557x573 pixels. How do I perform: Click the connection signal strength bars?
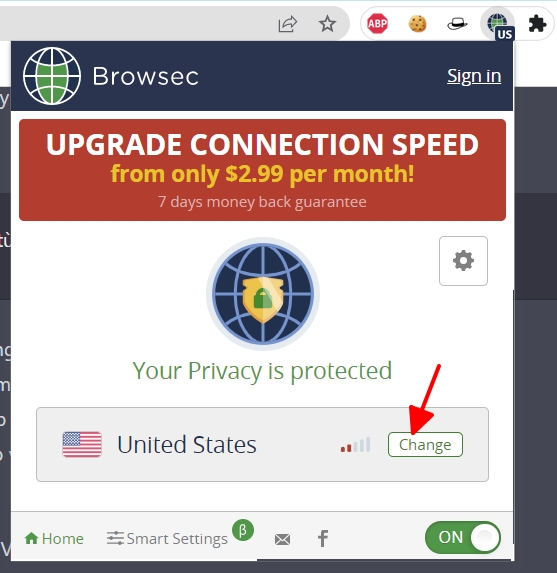point(355,445)
